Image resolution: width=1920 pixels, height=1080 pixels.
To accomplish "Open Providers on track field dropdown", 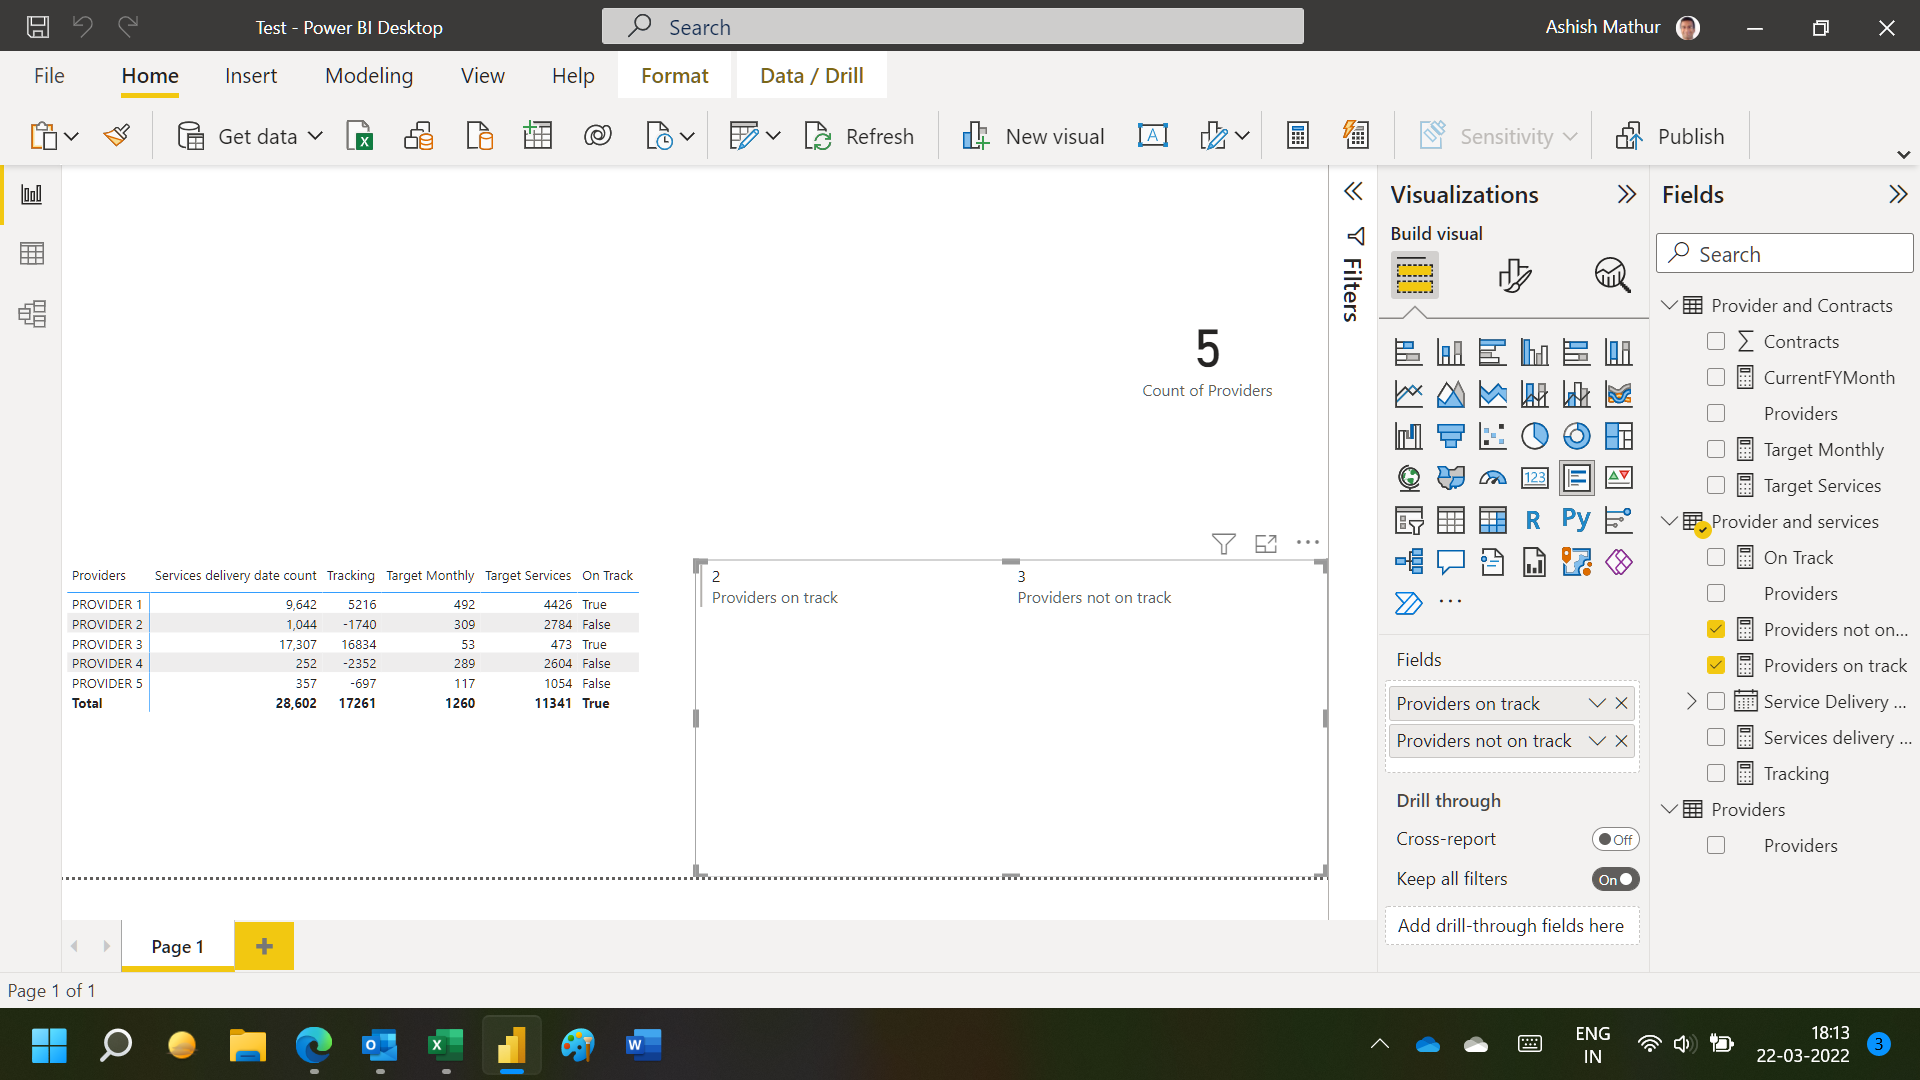I will pos(1597,703).
